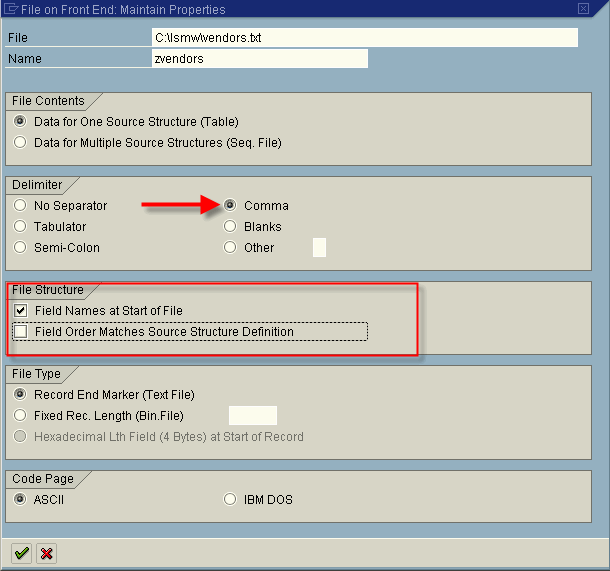Select the Blanks delimiter

(231, 226)
